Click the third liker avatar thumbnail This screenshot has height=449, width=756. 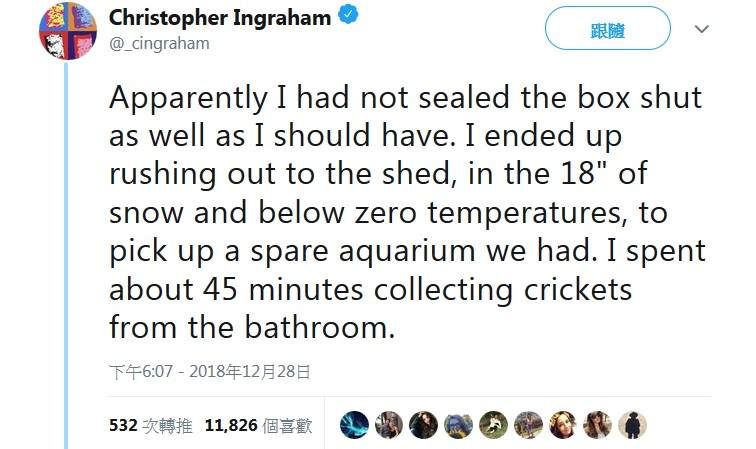[424, 425]
